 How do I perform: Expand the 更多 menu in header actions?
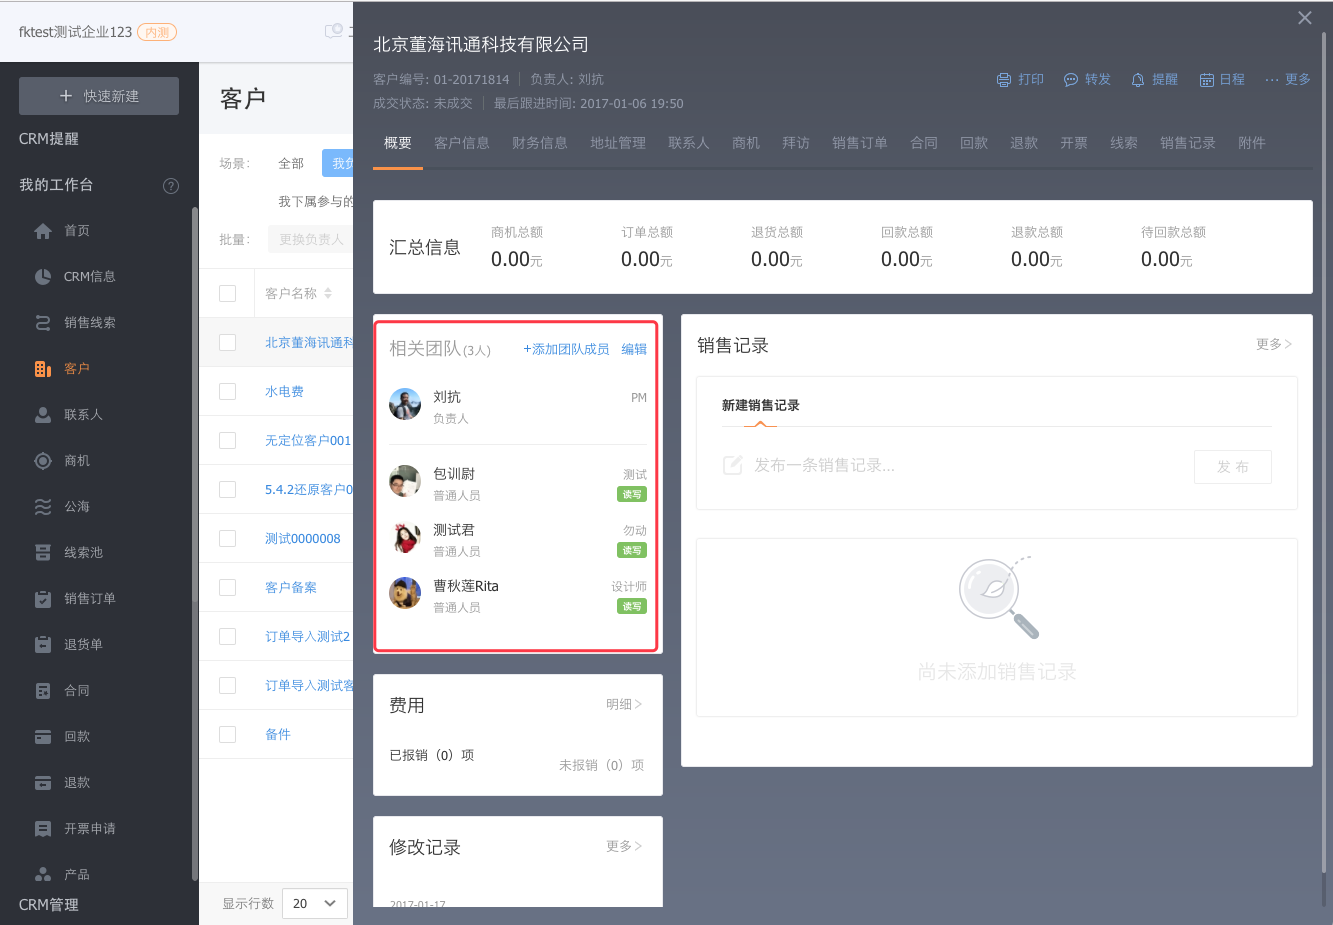[x=1288, y=80]
